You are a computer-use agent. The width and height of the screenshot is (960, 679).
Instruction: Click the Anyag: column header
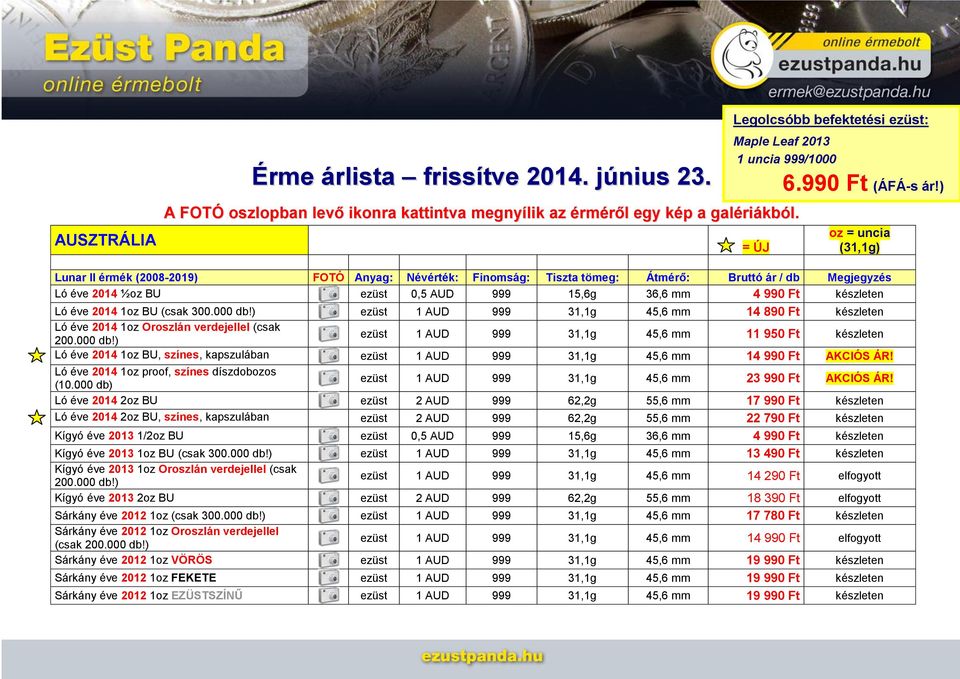tap(373, 277)
